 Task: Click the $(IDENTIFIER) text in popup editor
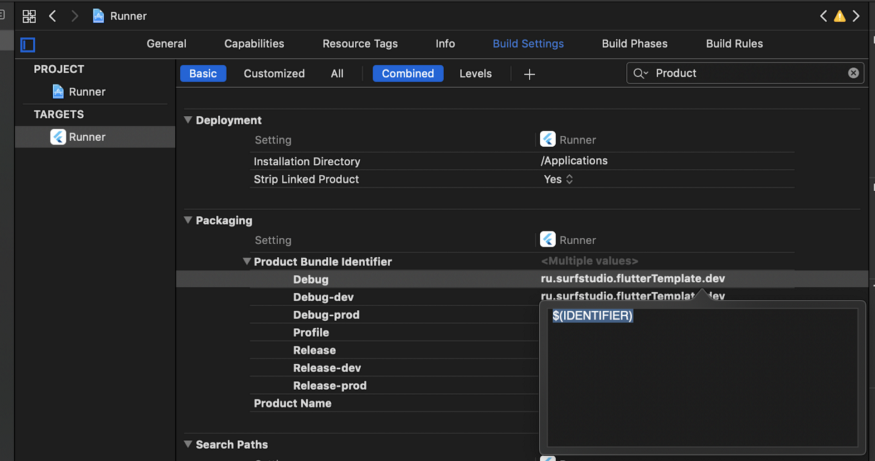(592, 316)
